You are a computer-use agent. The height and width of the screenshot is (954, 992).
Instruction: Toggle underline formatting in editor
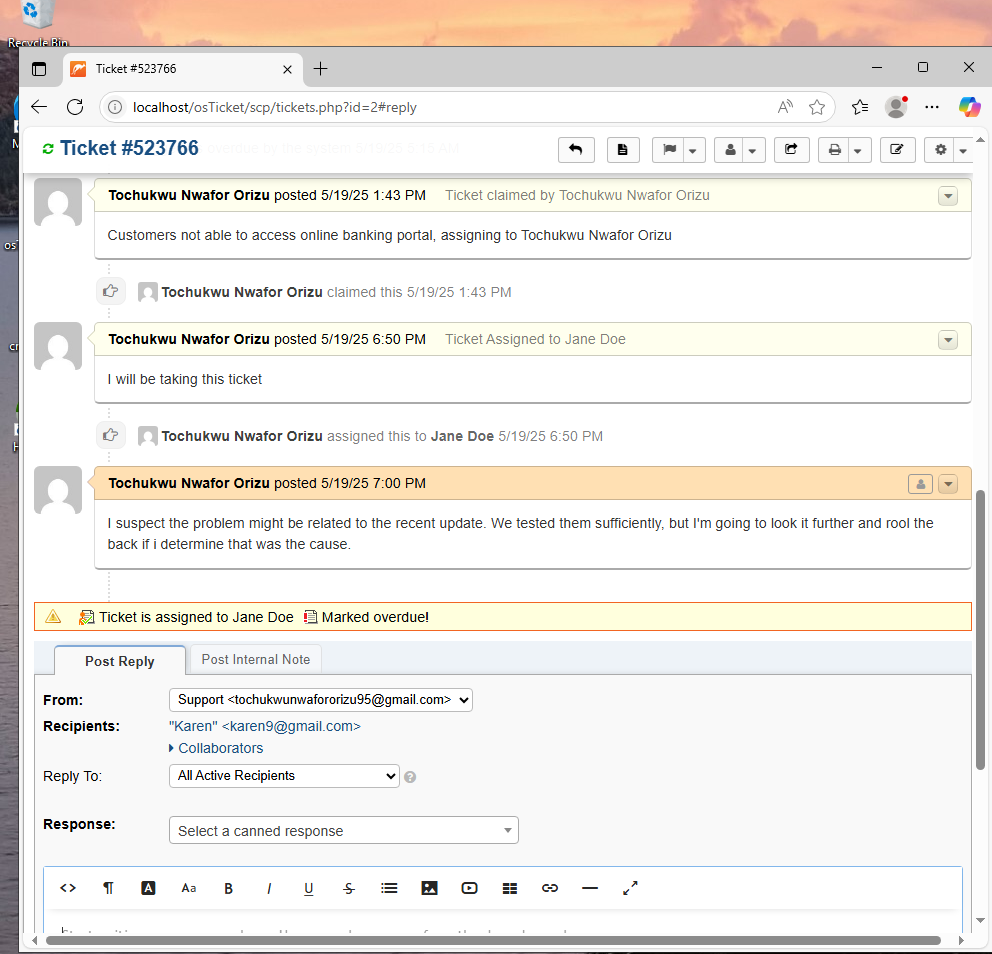309,888
